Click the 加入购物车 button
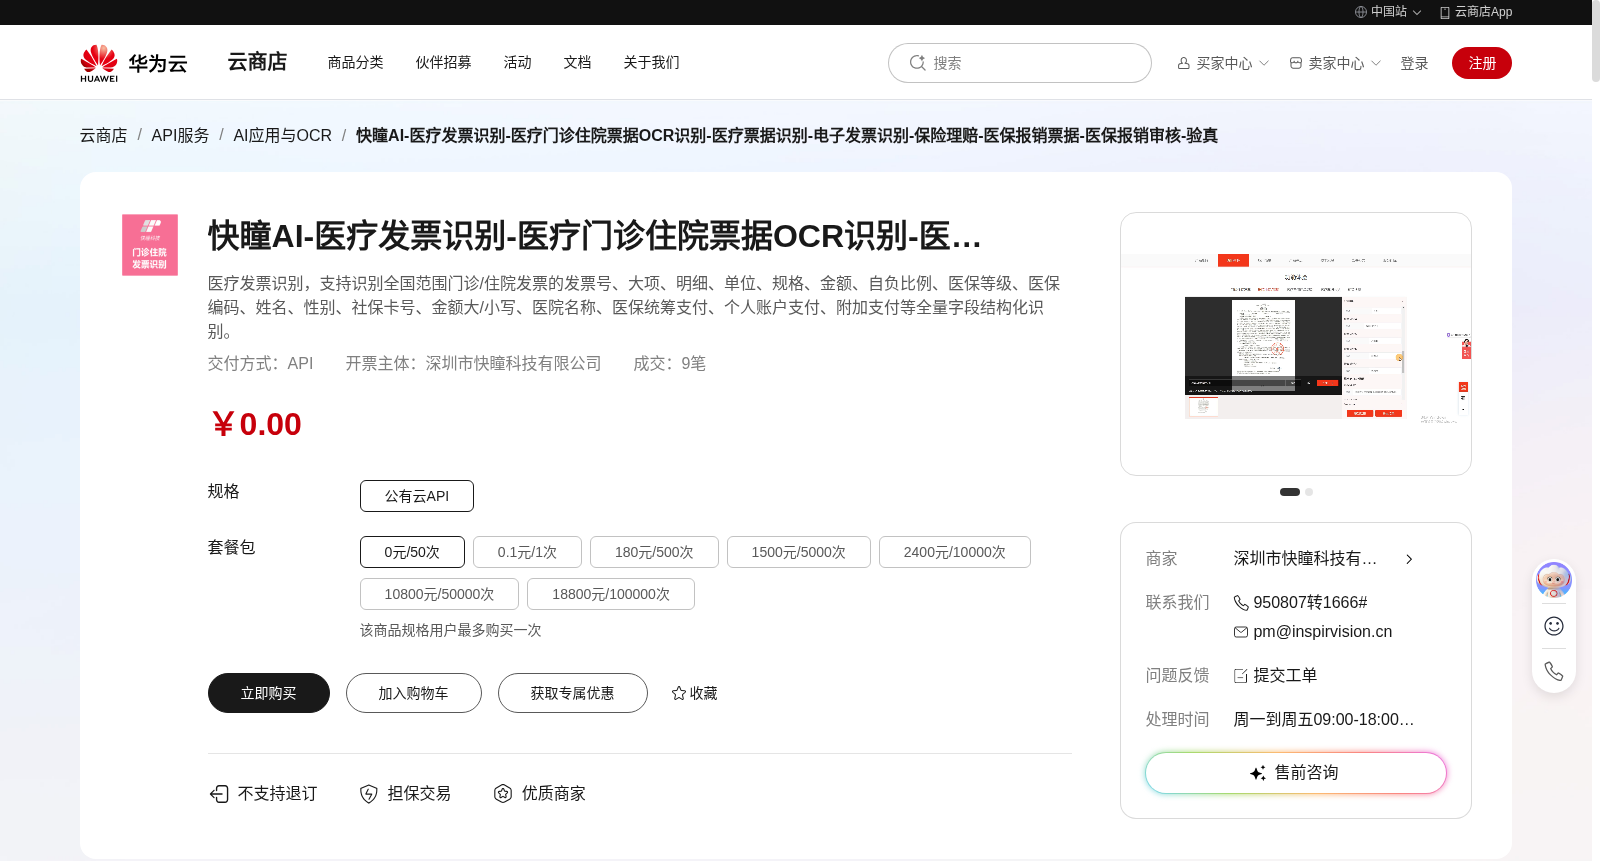 pyautogui.click(x=414, y=693)
